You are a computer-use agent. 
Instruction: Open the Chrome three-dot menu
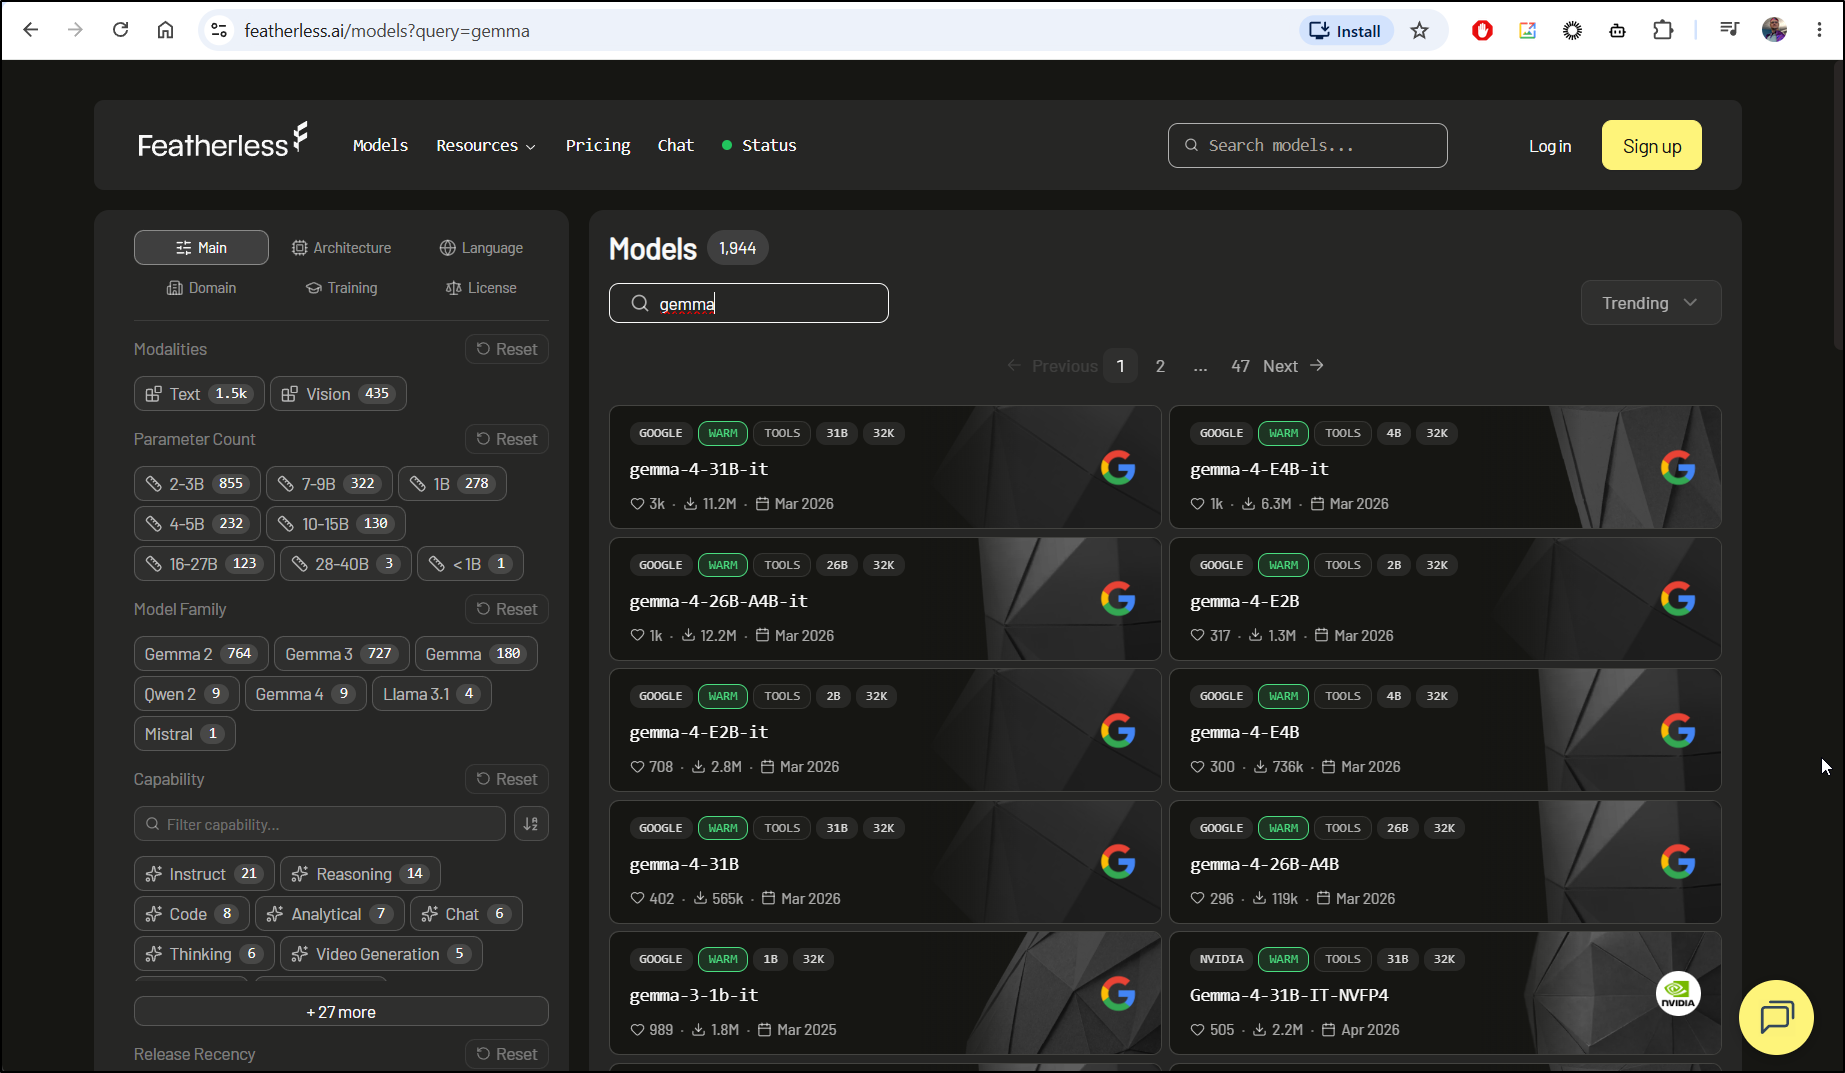click(1819, 31)
